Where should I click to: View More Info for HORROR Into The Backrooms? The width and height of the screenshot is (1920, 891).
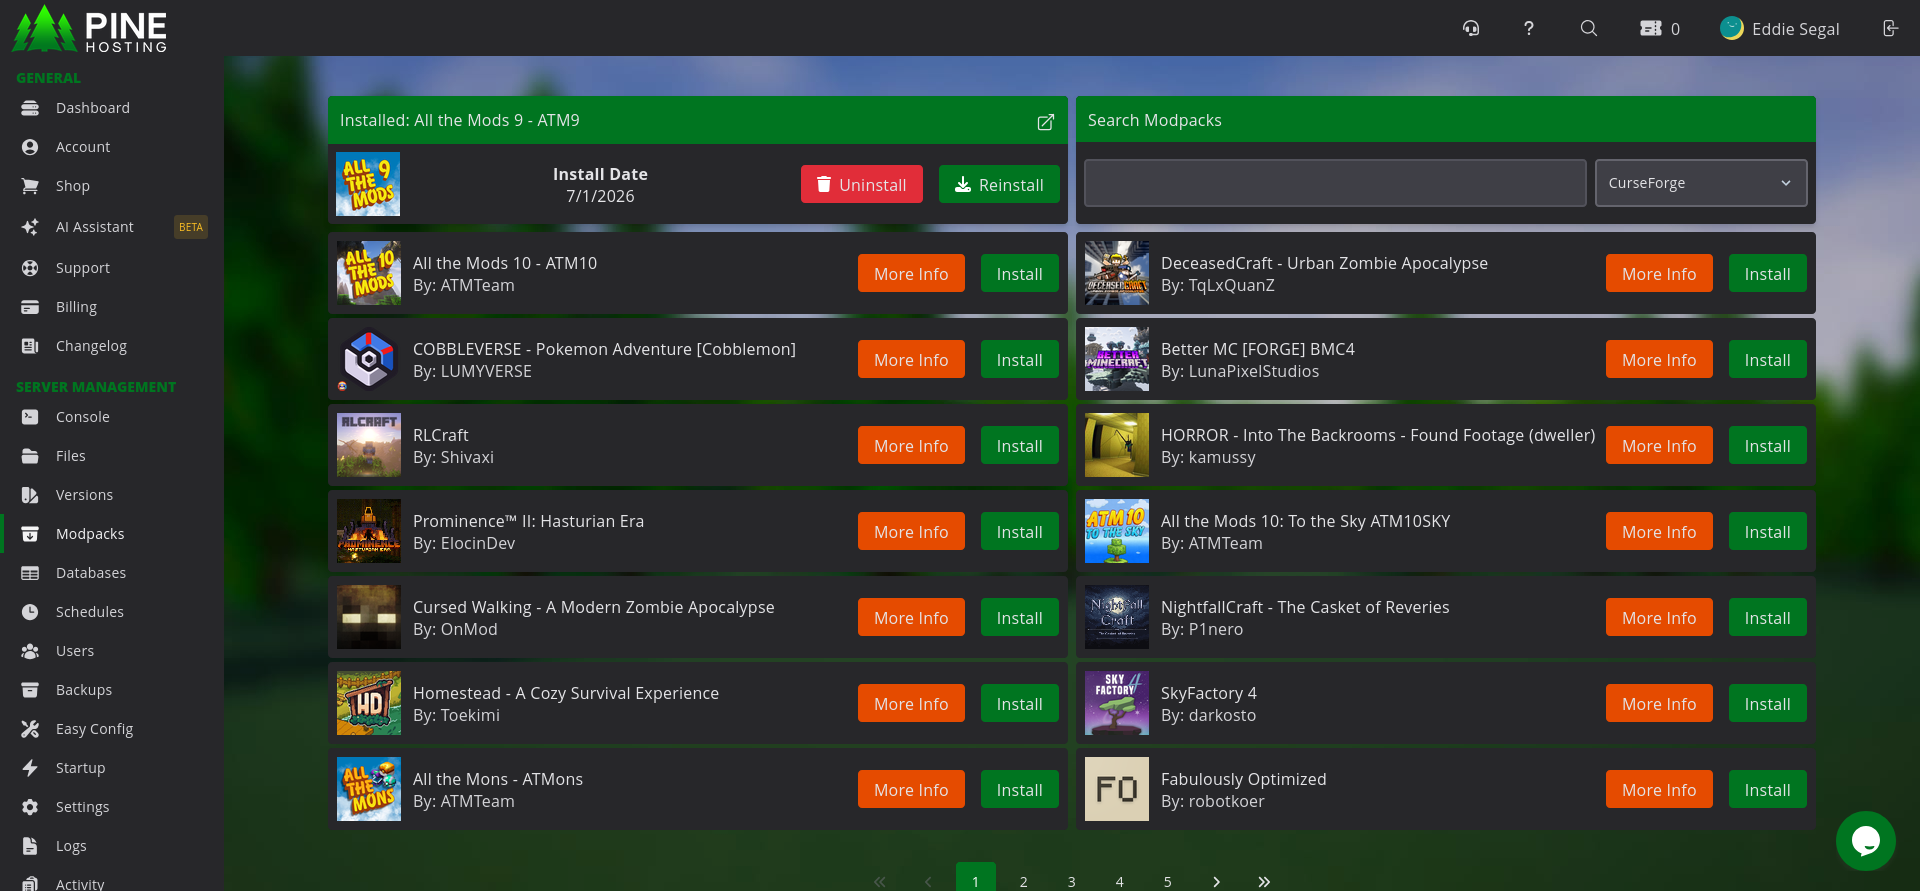1659,445
